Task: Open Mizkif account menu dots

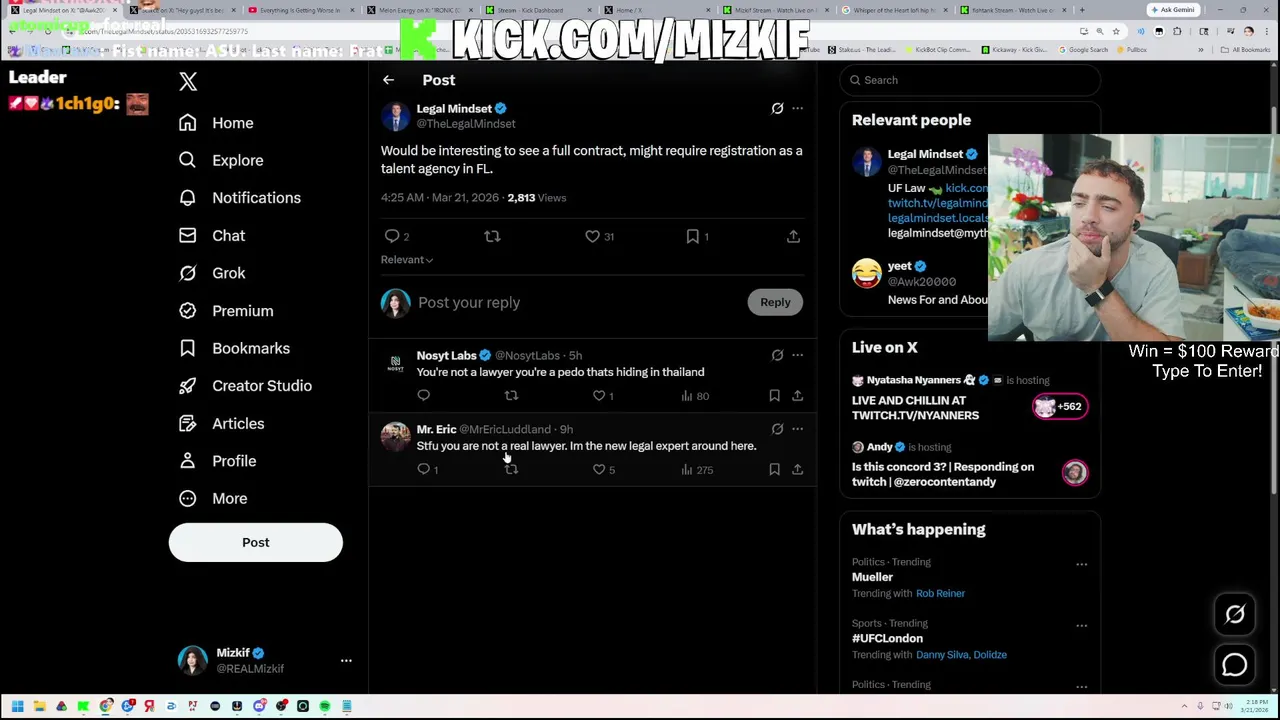Action: pos(346,661)
